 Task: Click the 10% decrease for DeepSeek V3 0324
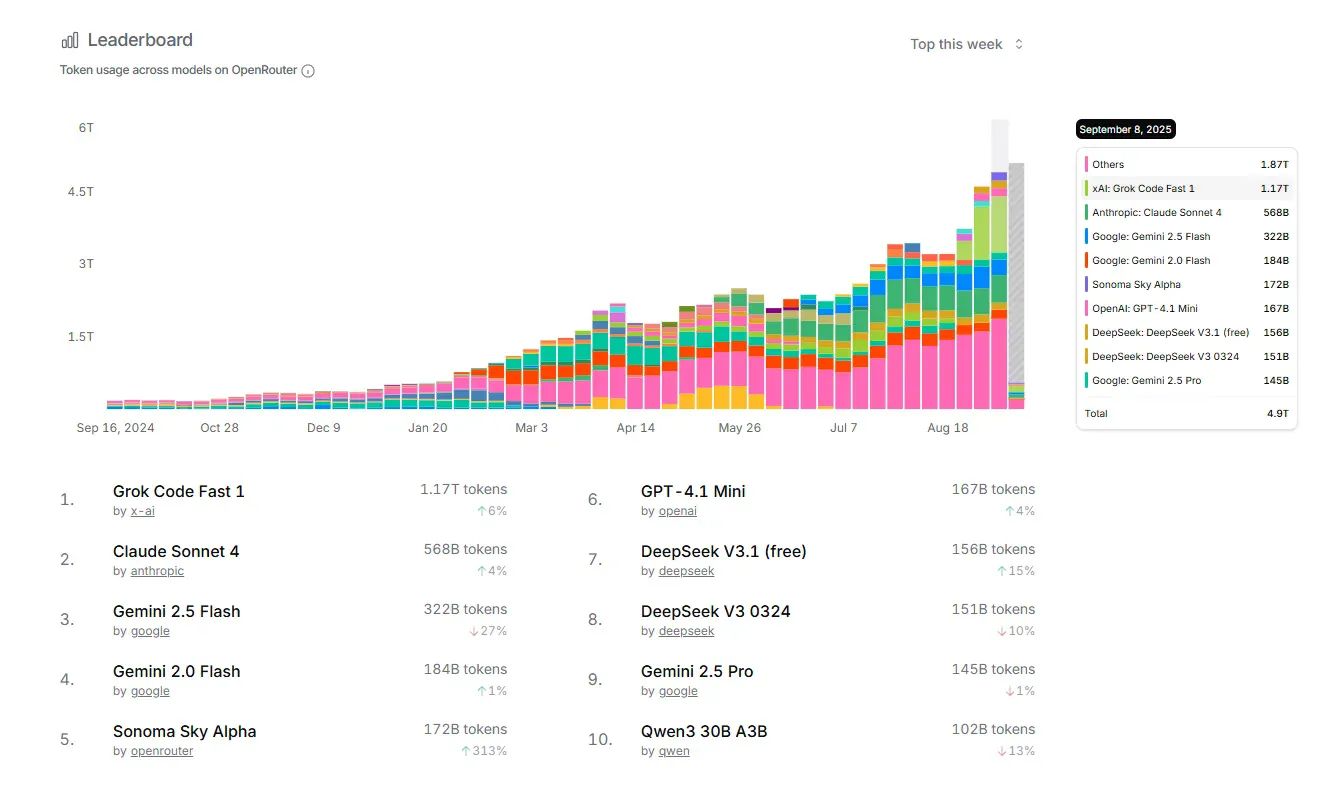[x=1016, y=631]
